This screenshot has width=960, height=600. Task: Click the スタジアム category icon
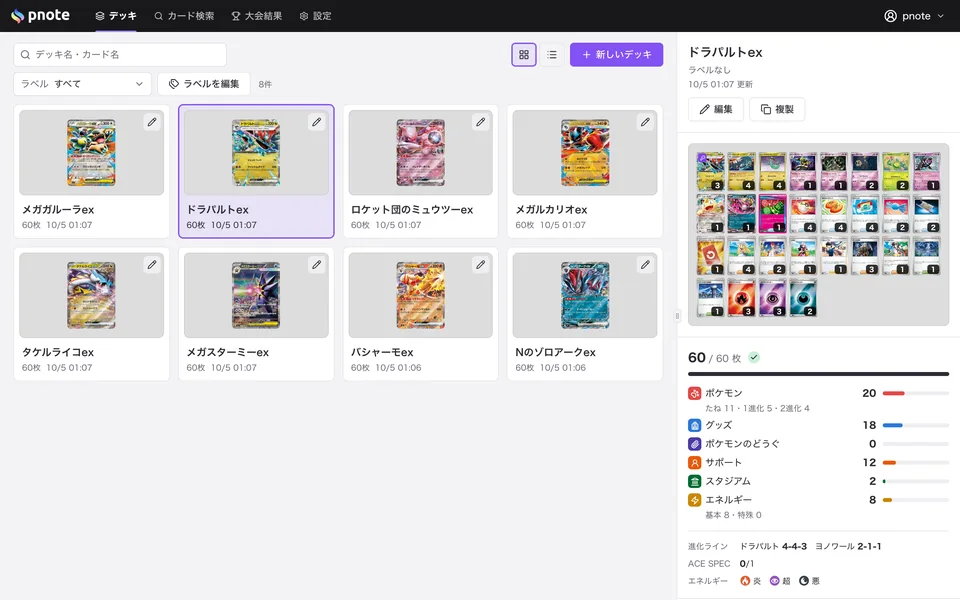pyautogui.click(x=694, y=481)
